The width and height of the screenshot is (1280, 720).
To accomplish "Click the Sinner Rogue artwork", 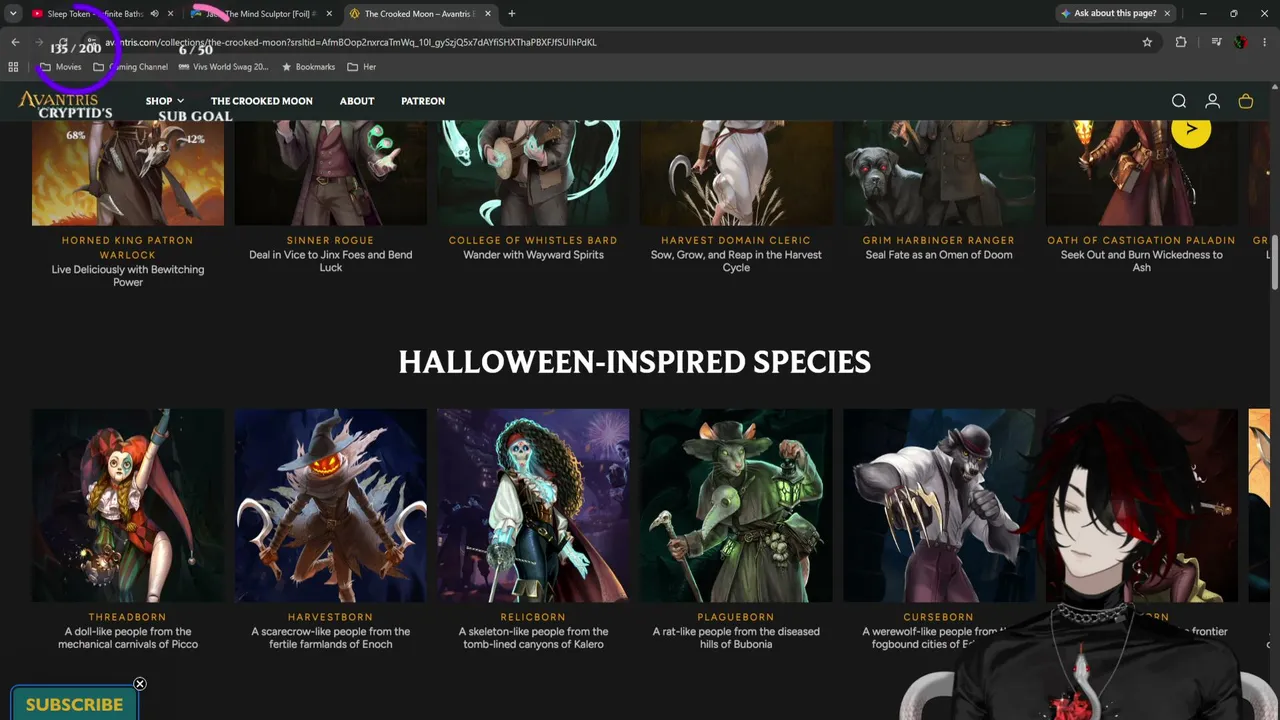I will [331, 172].
